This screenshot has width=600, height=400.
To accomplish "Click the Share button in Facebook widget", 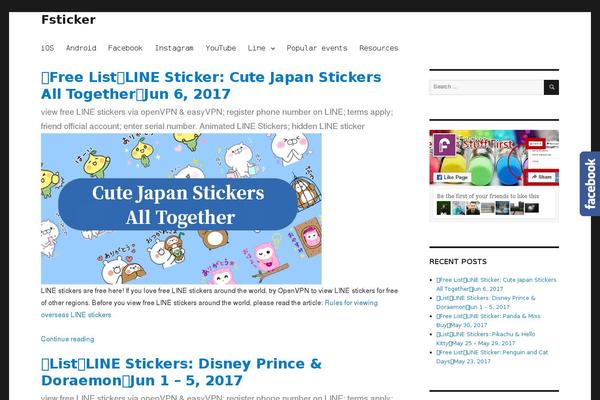I will point(541,177).
